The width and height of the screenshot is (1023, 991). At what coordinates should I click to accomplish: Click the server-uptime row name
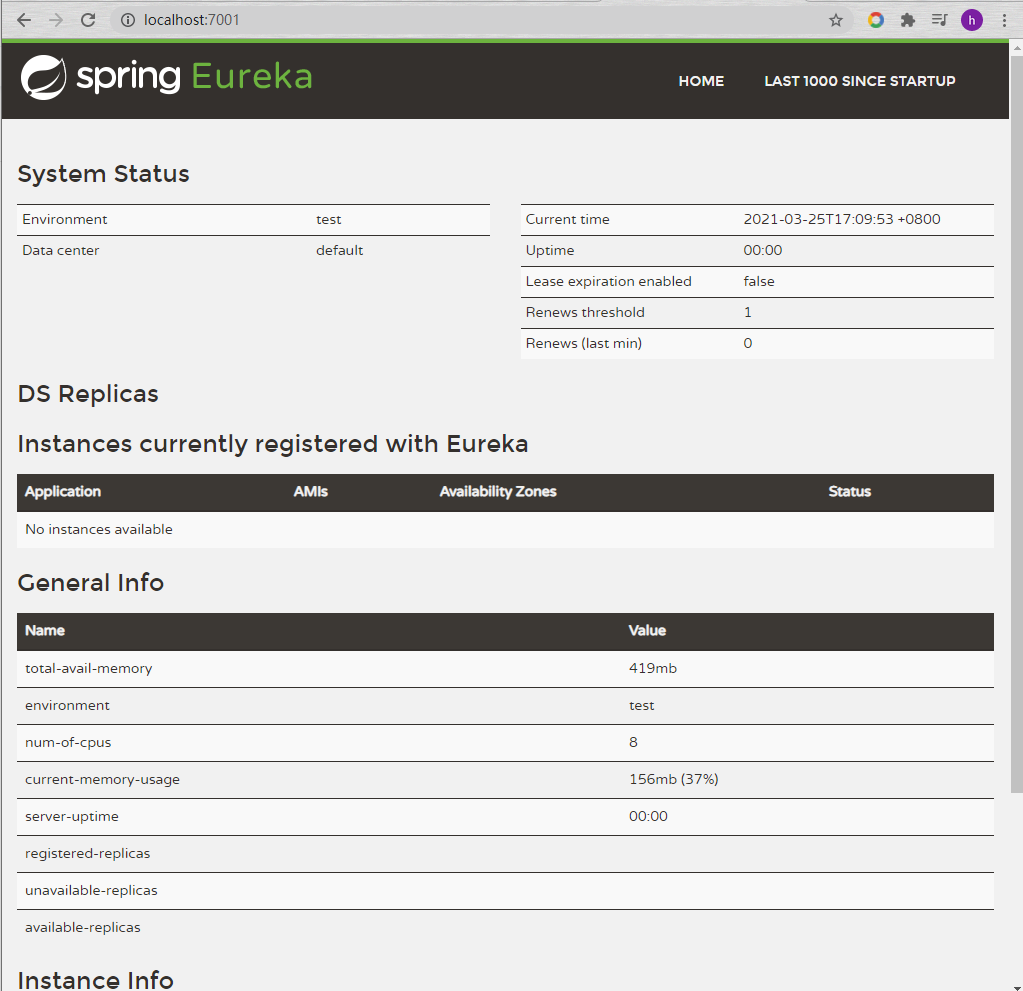[x=72, y=817]
